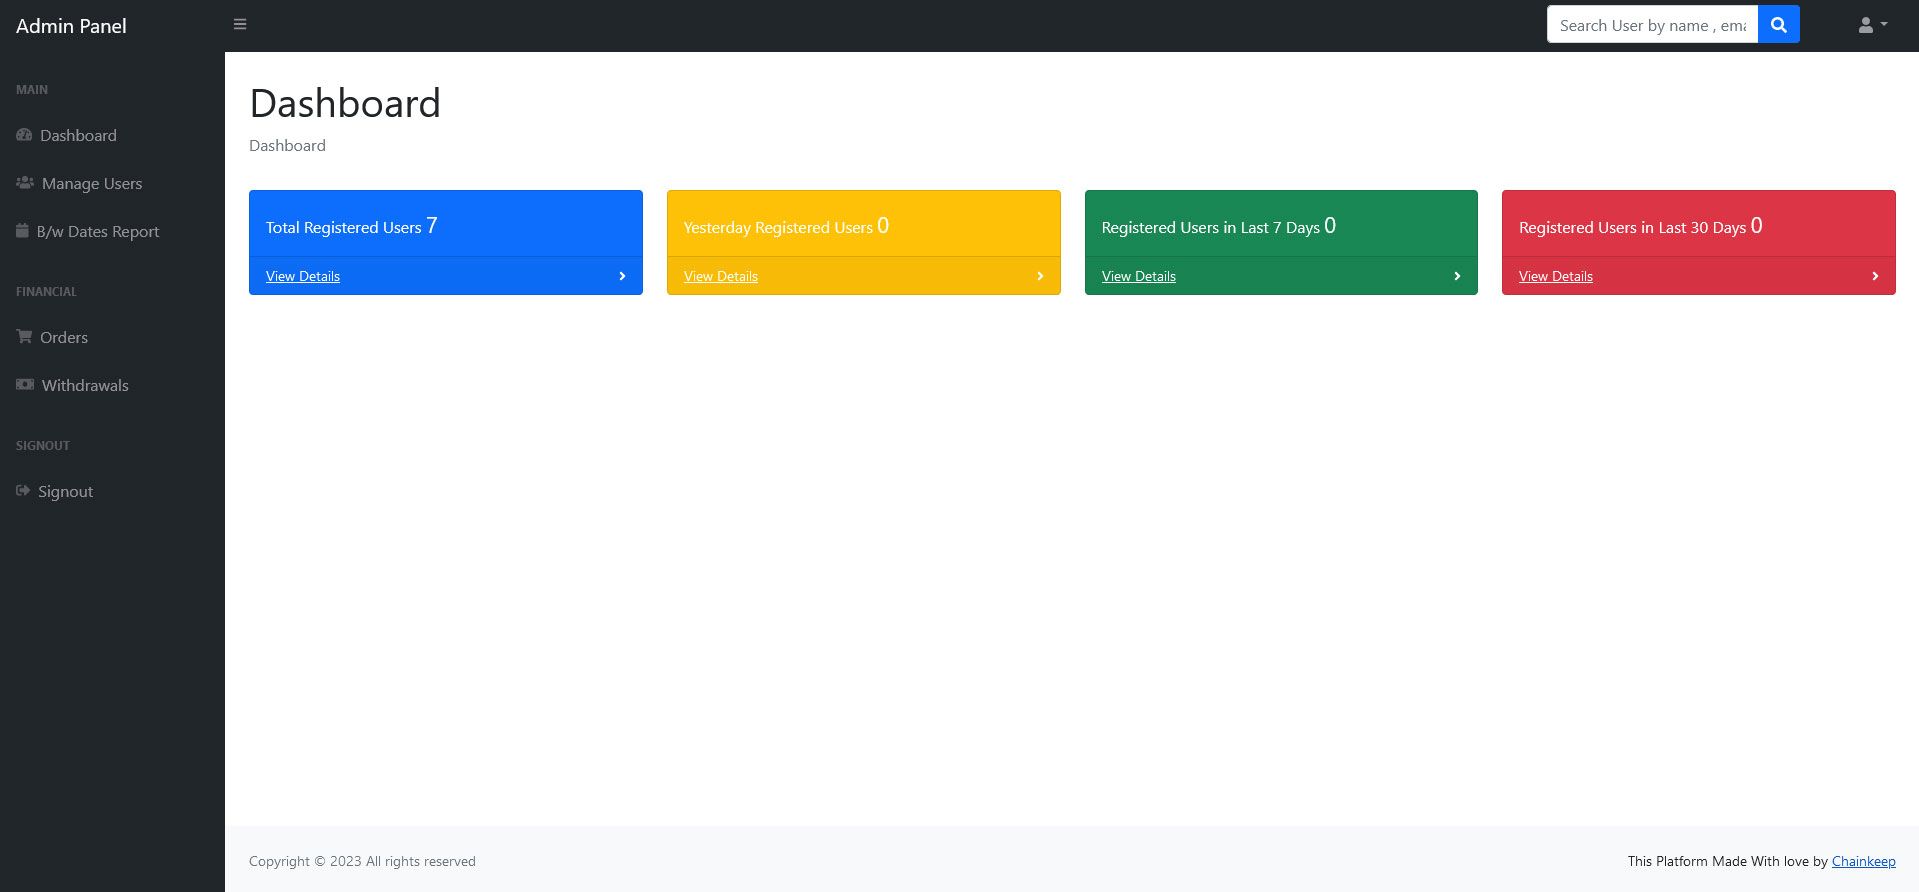
Task: Click the Signout arrow icon
Action: point(23,491)
